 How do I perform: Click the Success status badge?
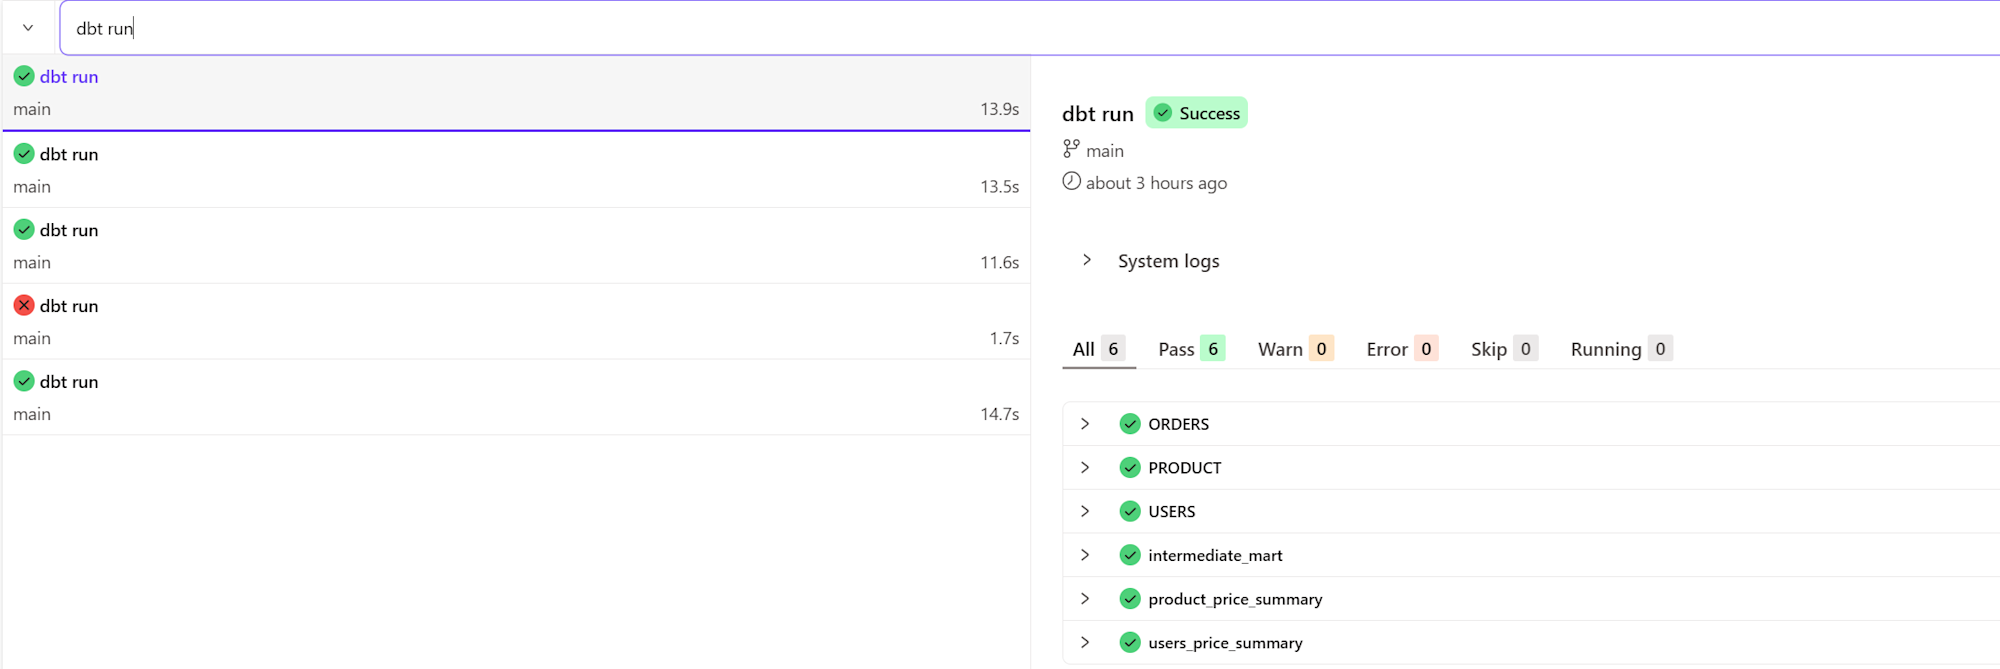[x=1197, y=113]
